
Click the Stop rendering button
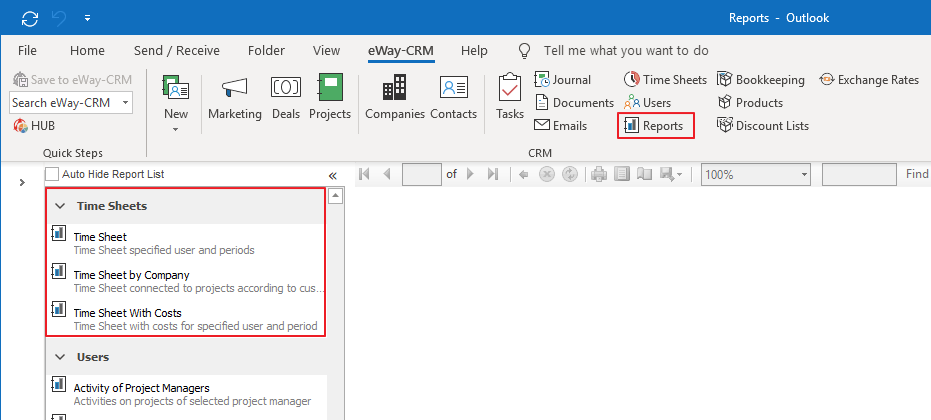[x=546, y=174]
